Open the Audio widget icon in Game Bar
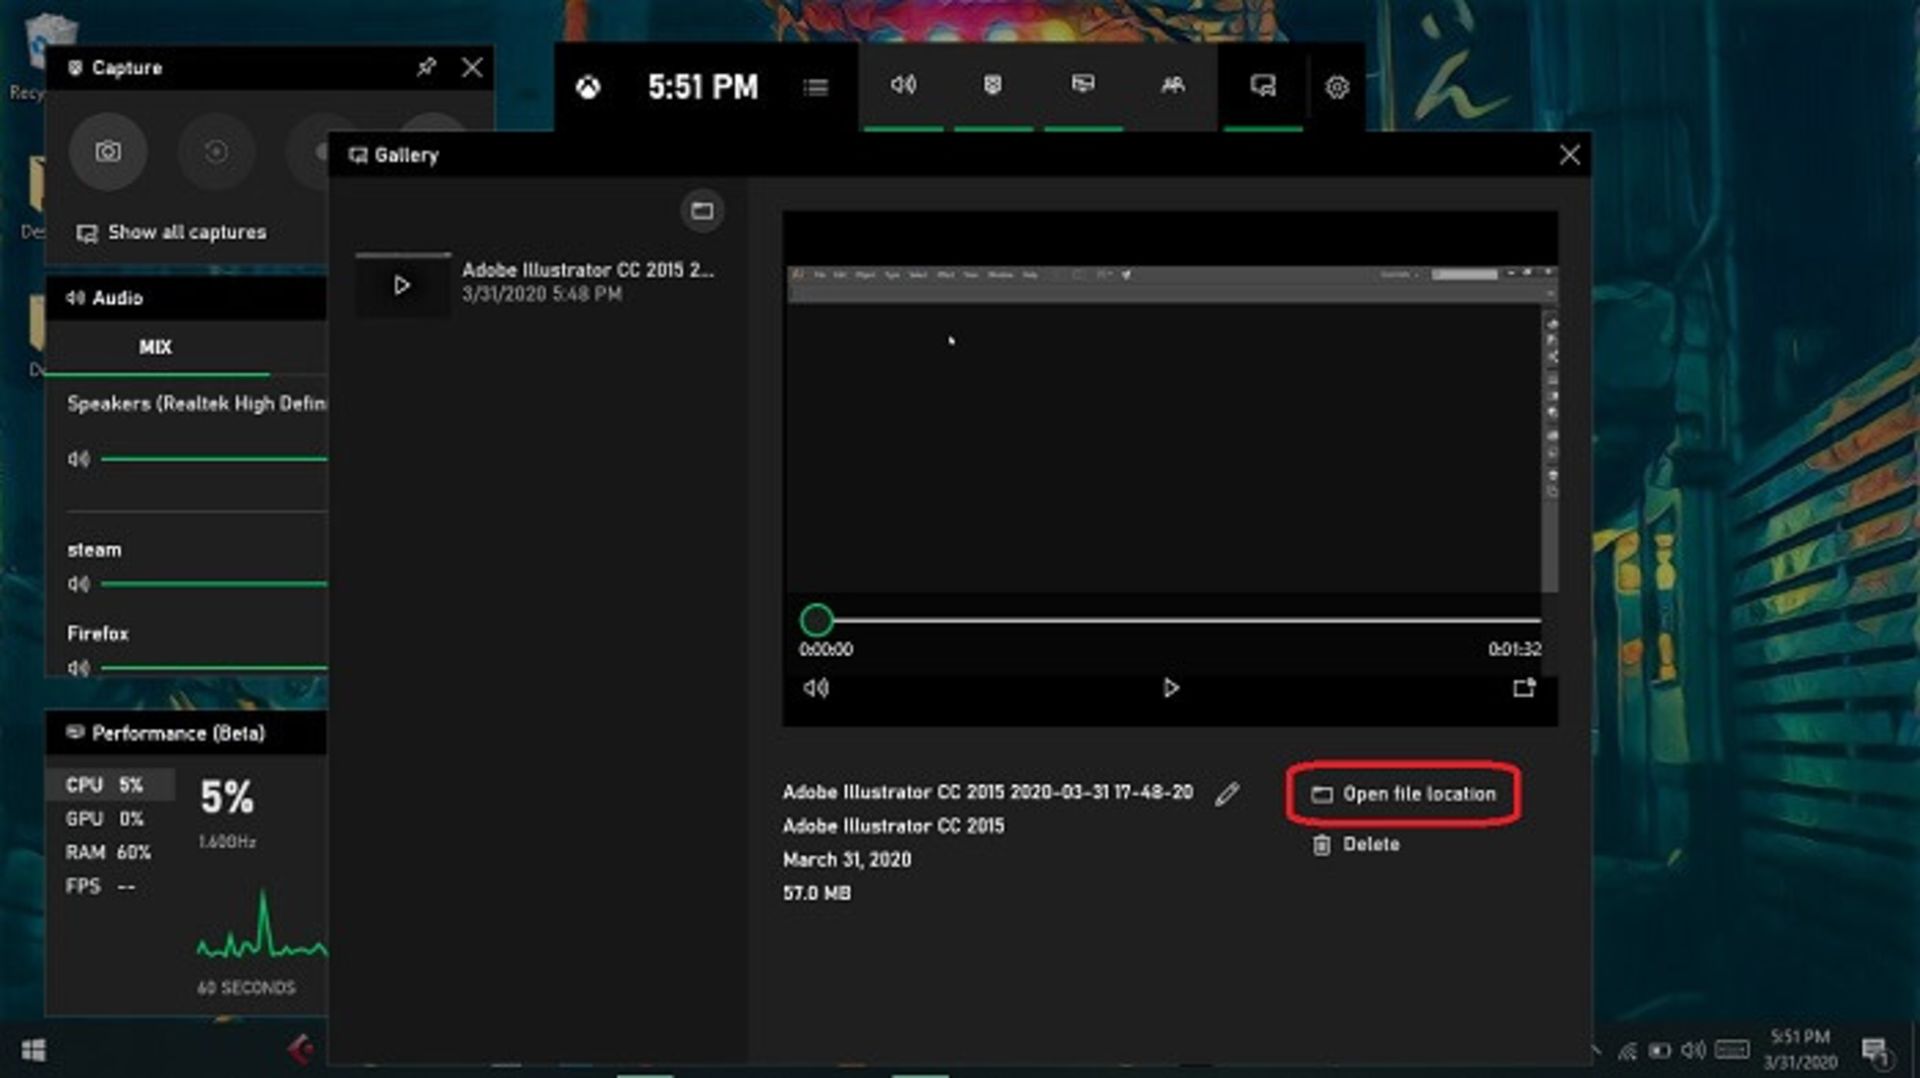Screen dimensions: 1920x1078 pyautogui.click(x=905, y=87)
